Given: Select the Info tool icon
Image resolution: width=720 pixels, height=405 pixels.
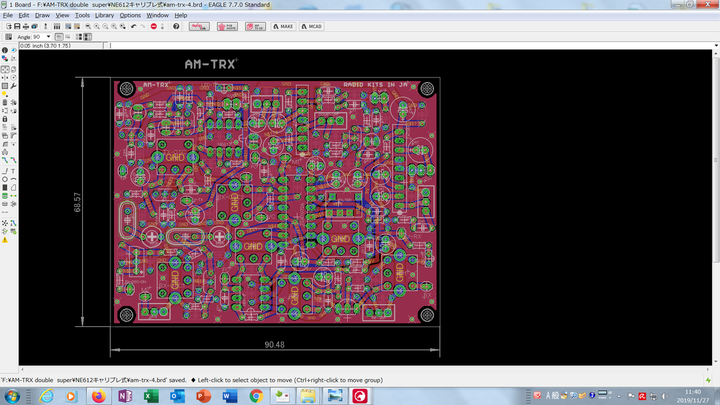Looking at the screenshot, I should [x=5, y=50].
